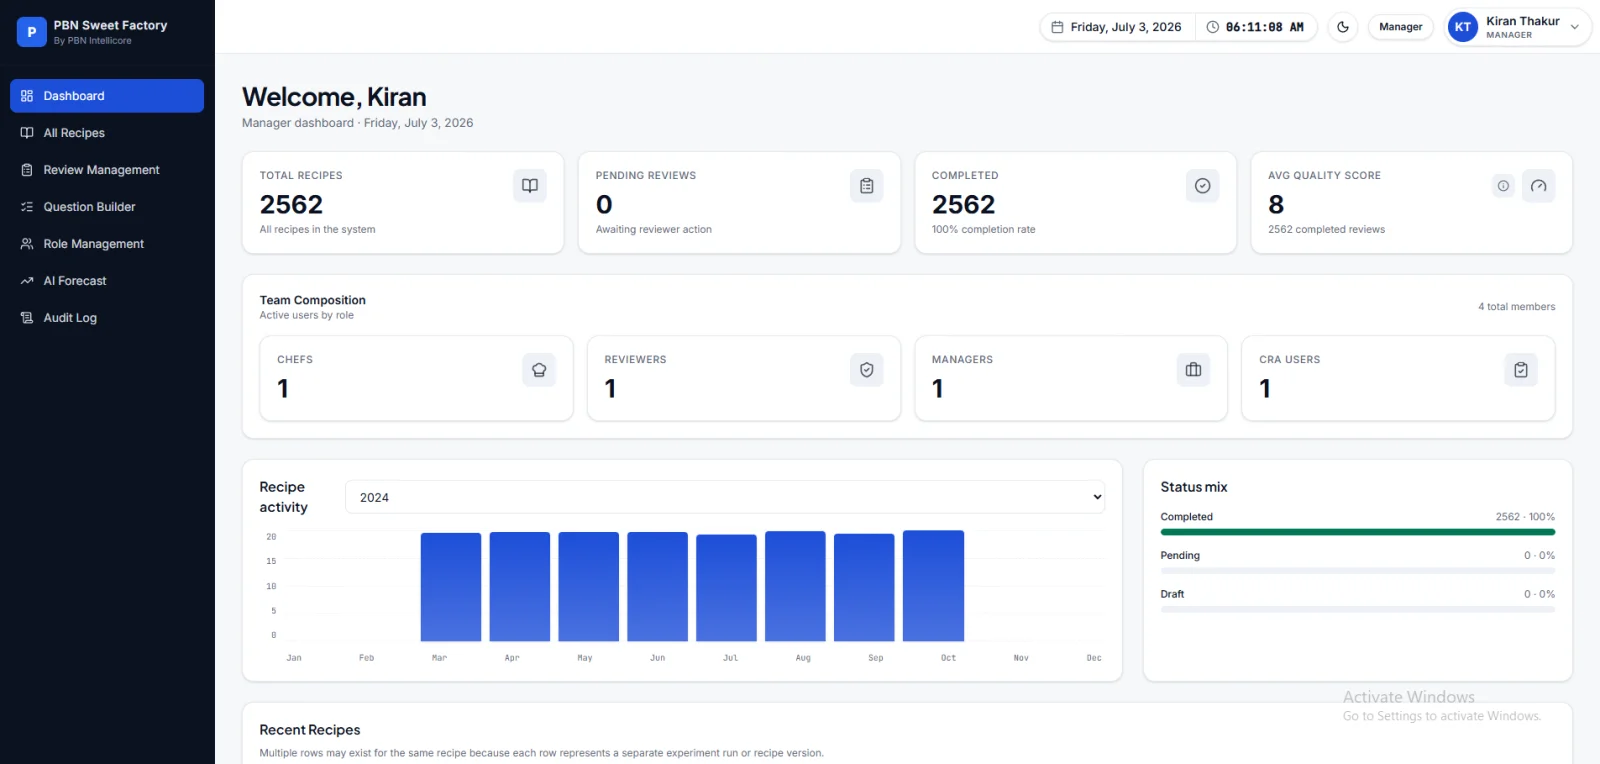Screen dimensions: 1600x764
Task: Click the 'Team Composition' heading
Action: pos(313,300)
